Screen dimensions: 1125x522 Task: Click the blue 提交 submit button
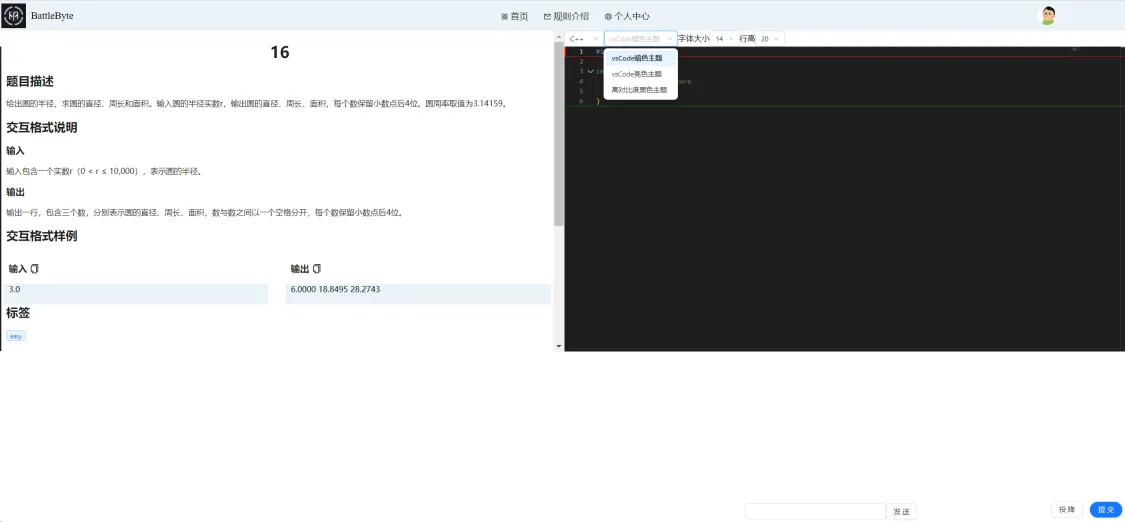click(x=1106, y=510)
